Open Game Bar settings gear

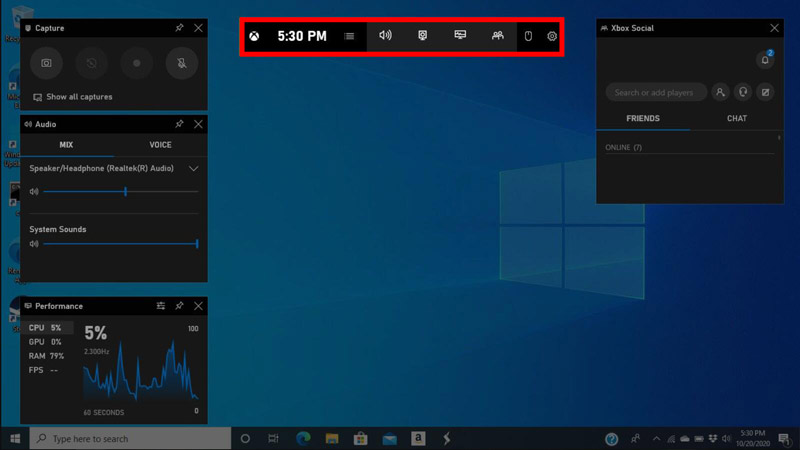[552, 37]
